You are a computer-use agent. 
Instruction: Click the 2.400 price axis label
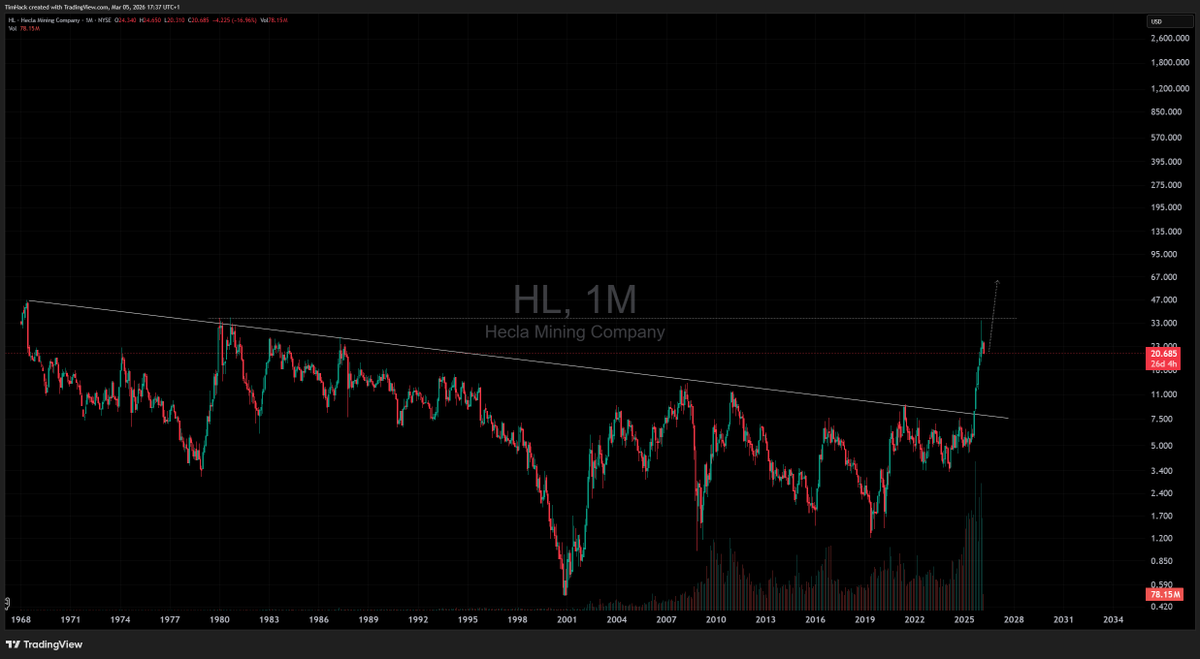1163,493
